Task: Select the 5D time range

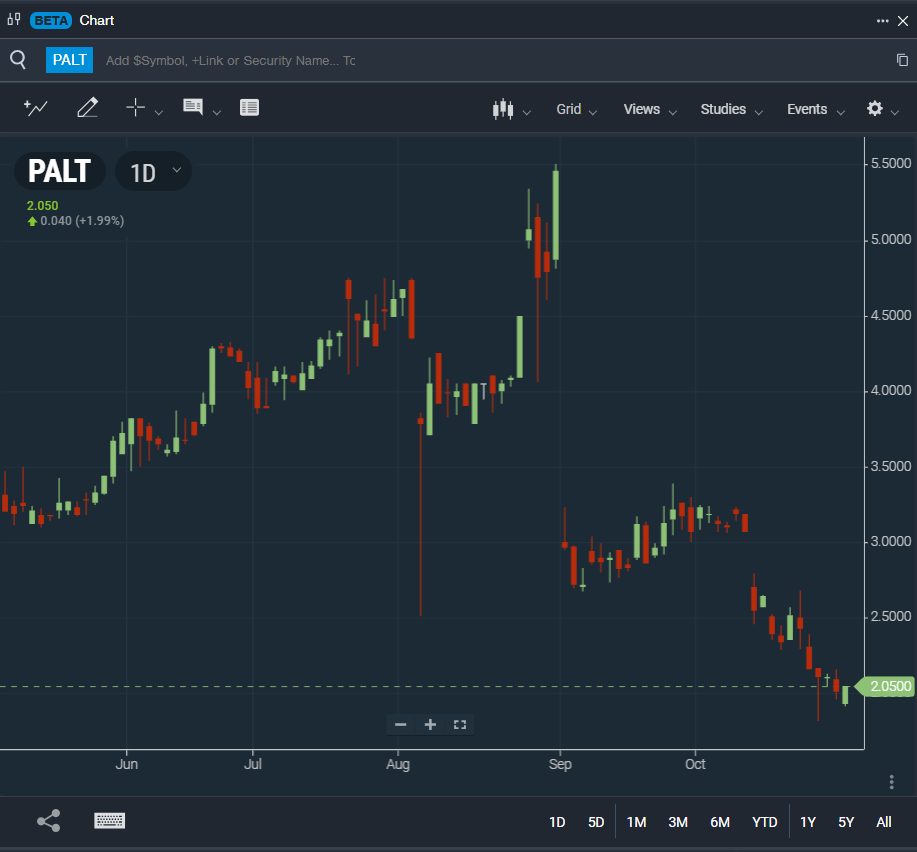Action: 596,822
